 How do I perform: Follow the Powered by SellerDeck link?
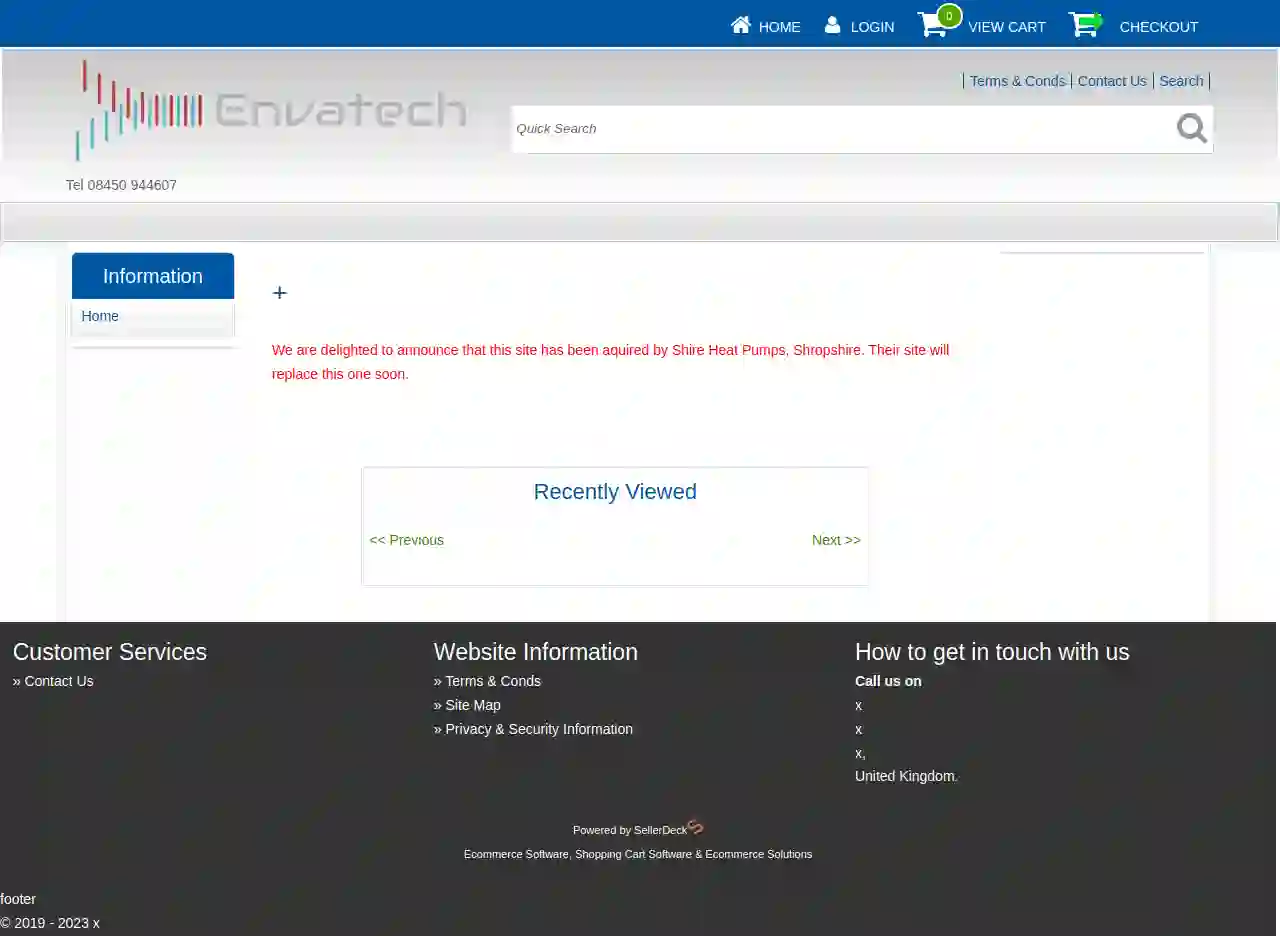click(630, 830)
